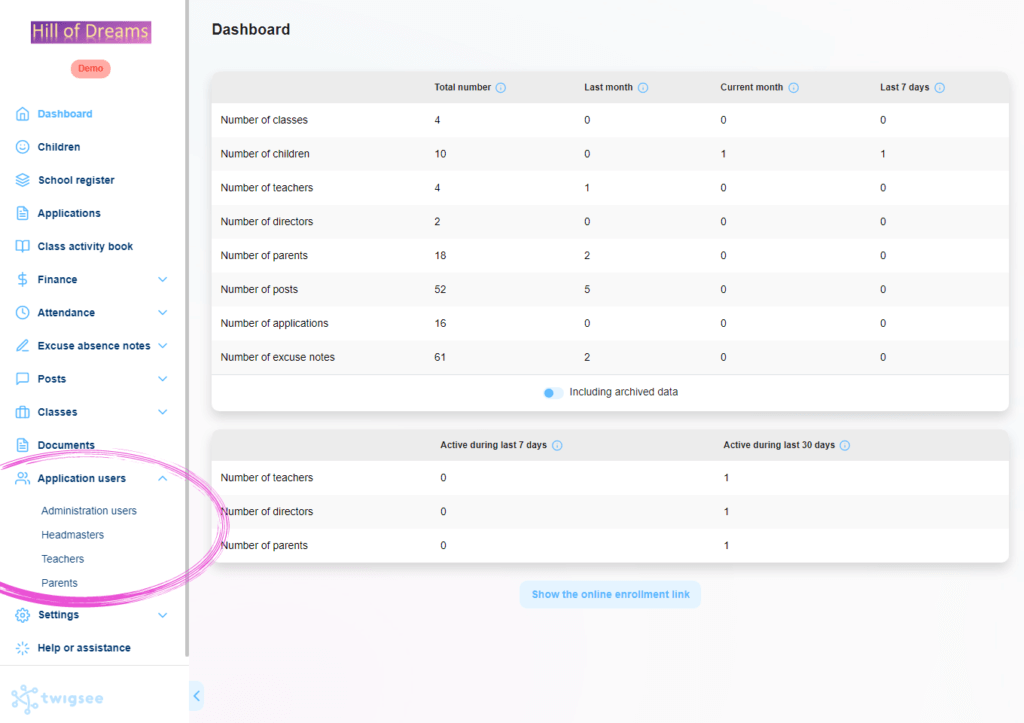The height and width of the screenshot is (723, 1024).
Task: Collapse the Application users submenu chevron
Action: point(163,478)
